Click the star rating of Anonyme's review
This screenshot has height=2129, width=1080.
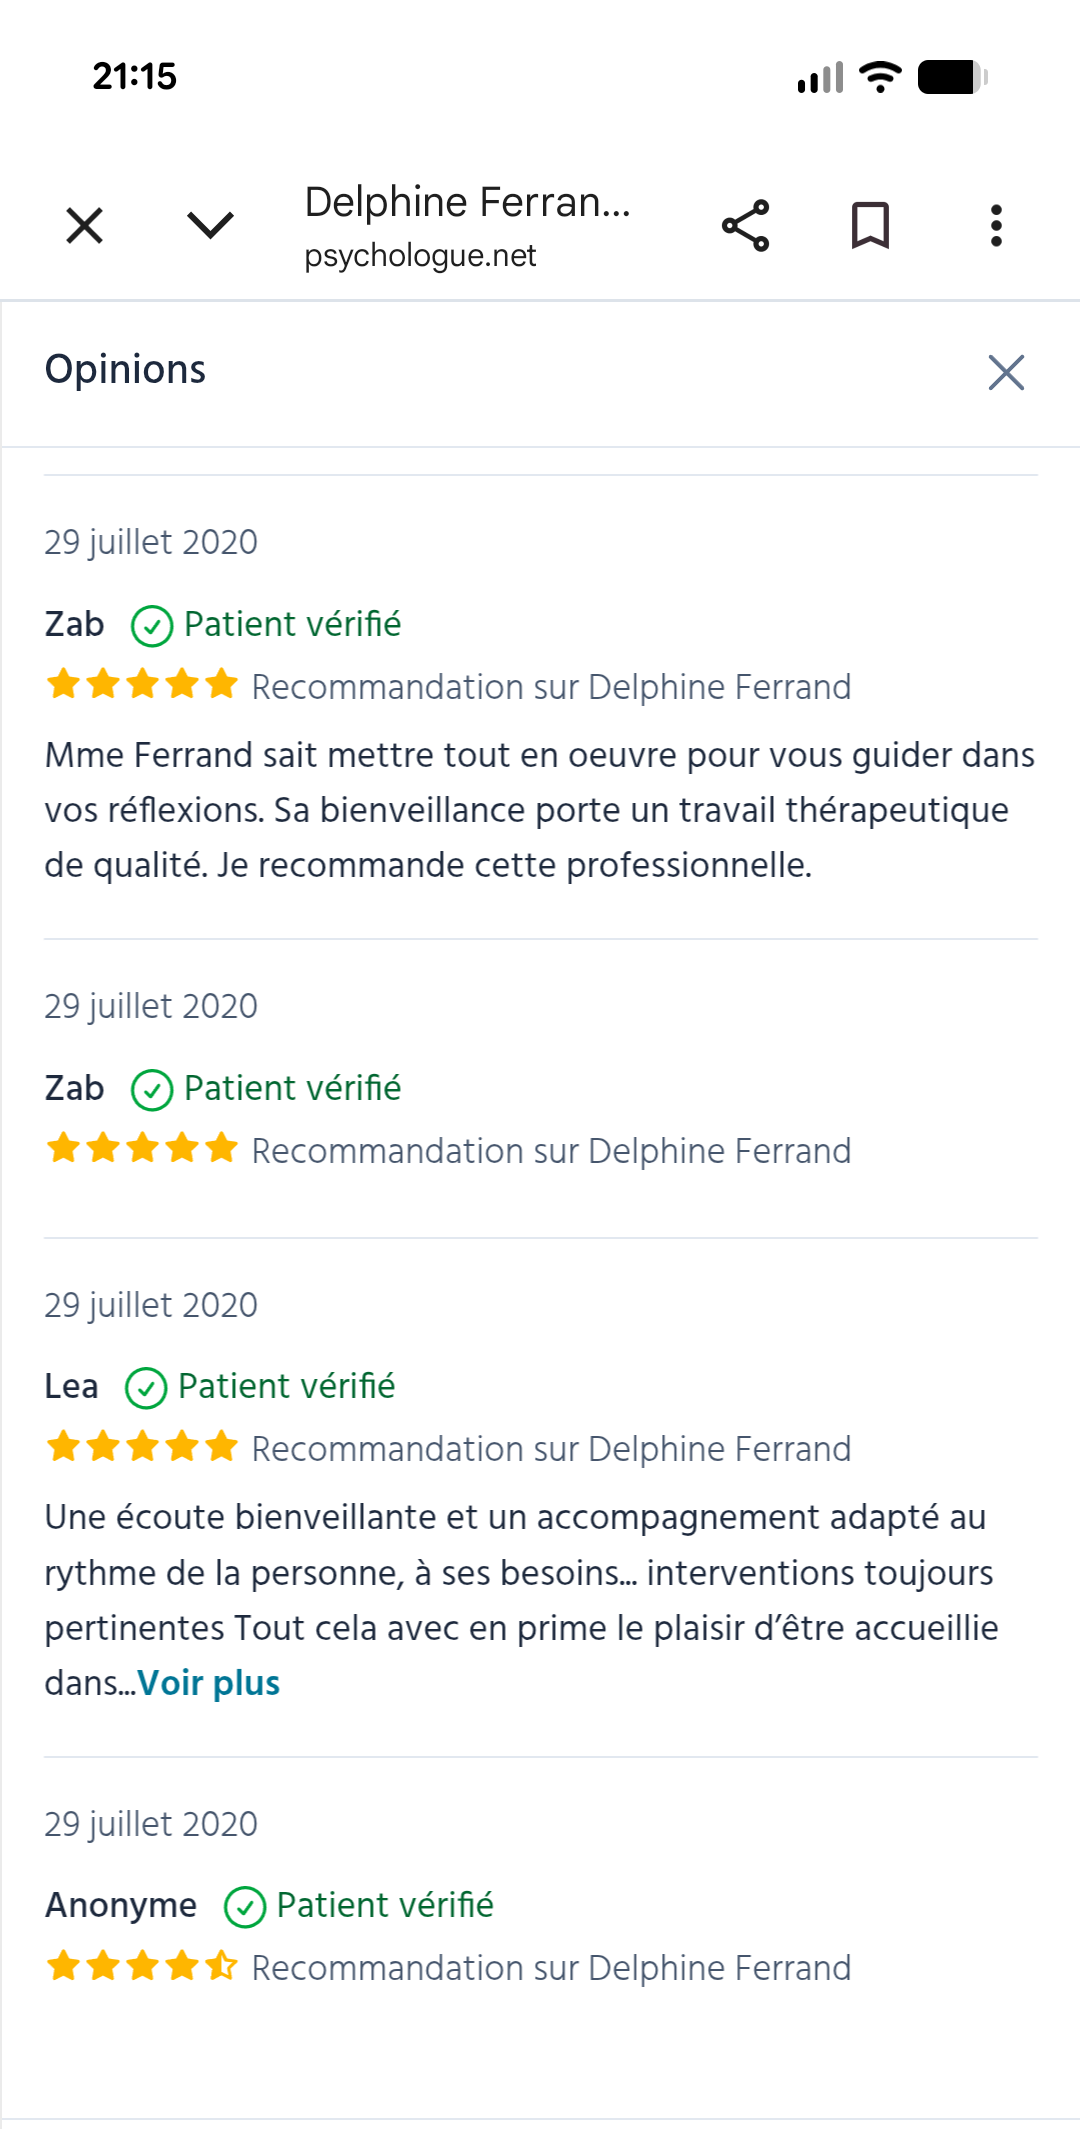[142, 1967]
